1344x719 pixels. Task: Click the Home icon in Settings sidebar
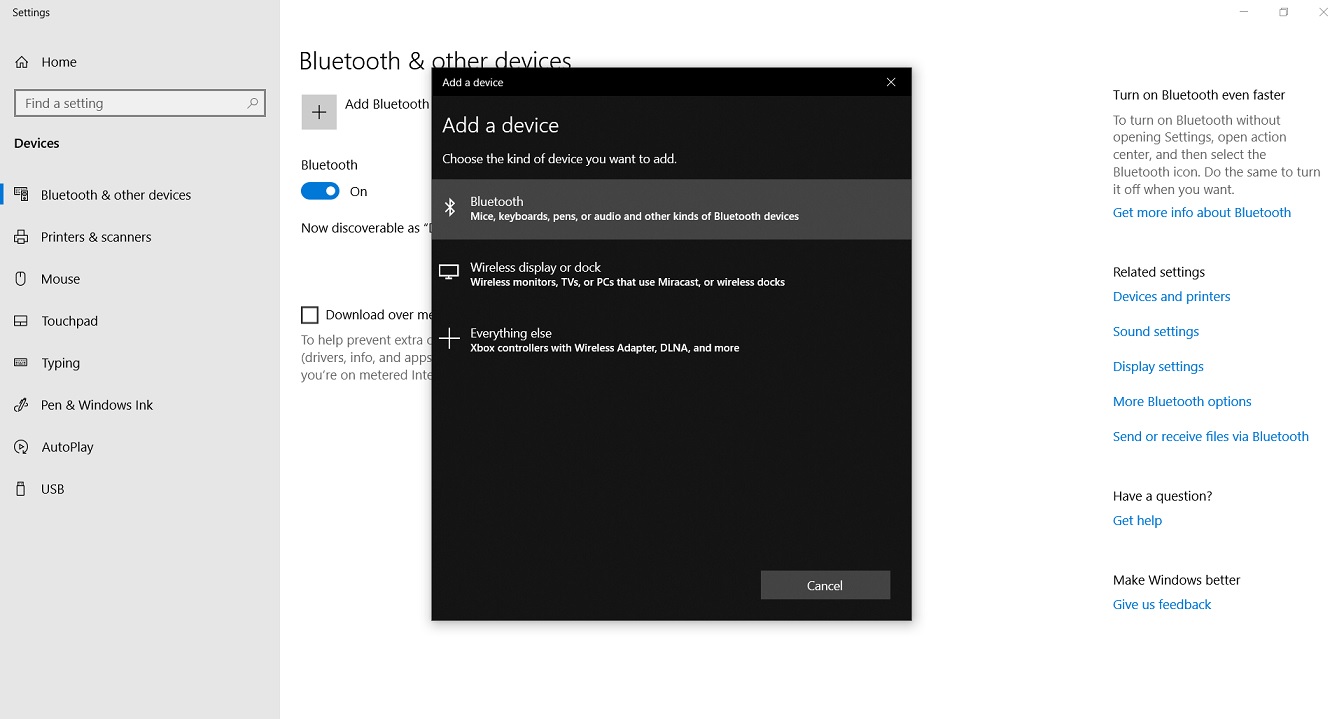pyautogui.click(x=22, y=62)
